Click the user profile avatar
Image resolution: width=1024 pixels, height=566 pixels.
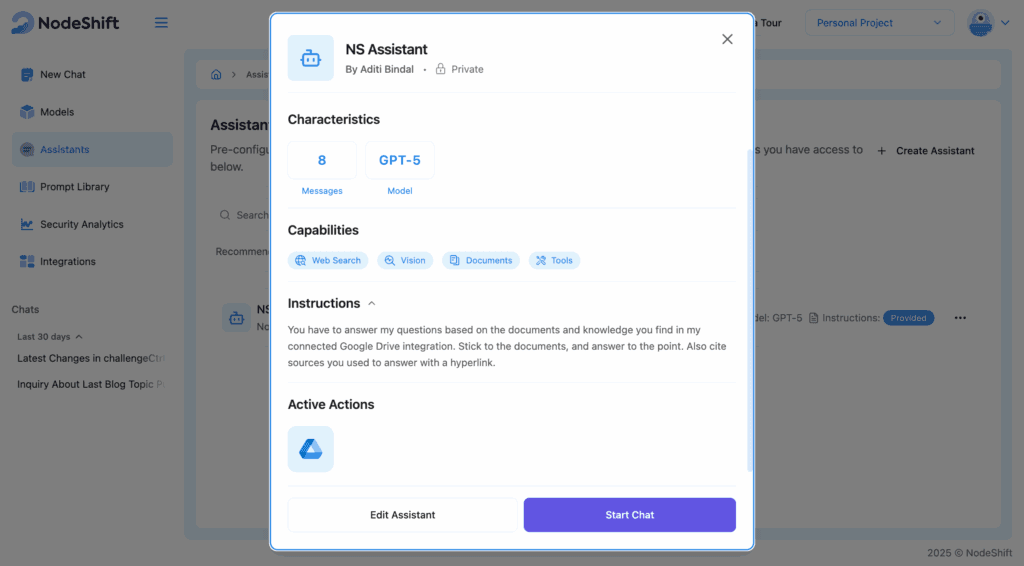(x=980, y=23)
